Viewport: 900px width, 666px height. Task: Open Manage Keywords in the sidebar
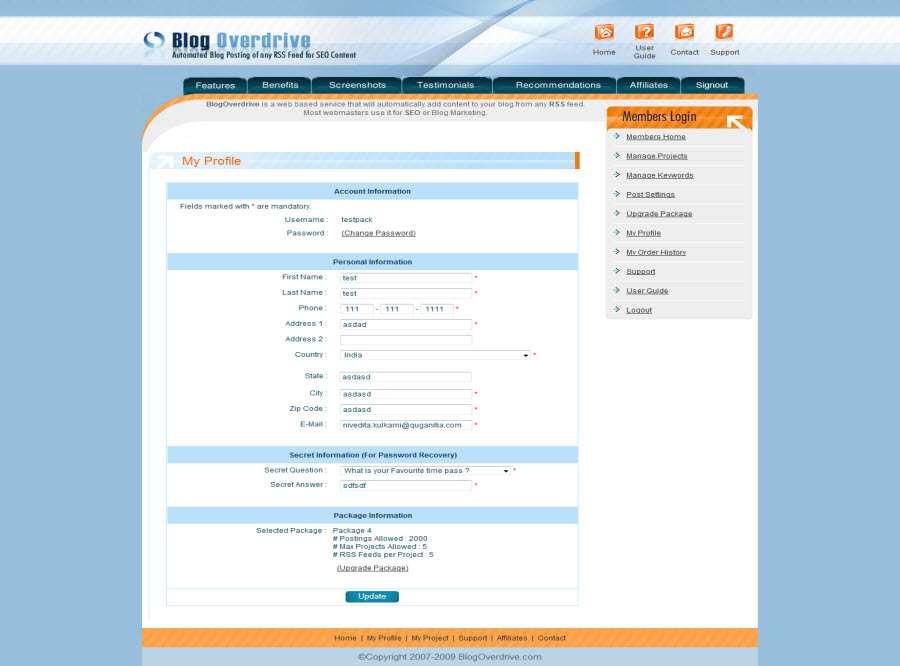pos(660,175)
